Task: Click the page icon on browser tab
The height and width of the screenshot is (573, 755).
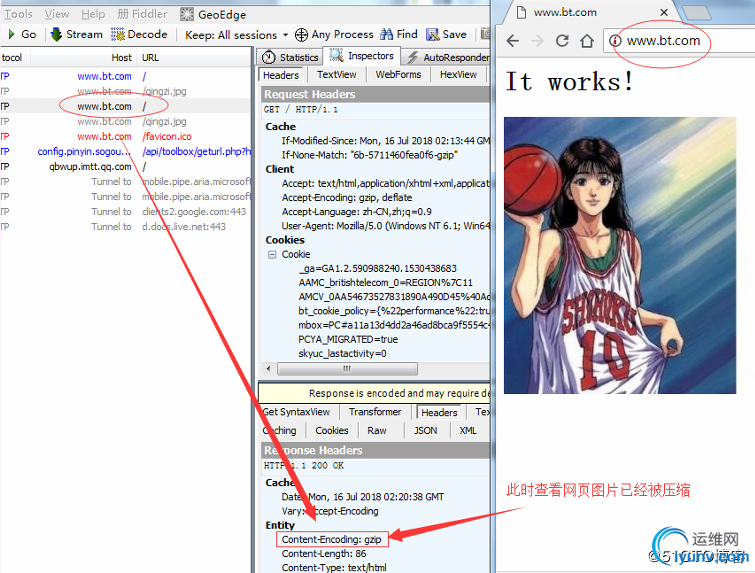Action: (x=521, y=13)
